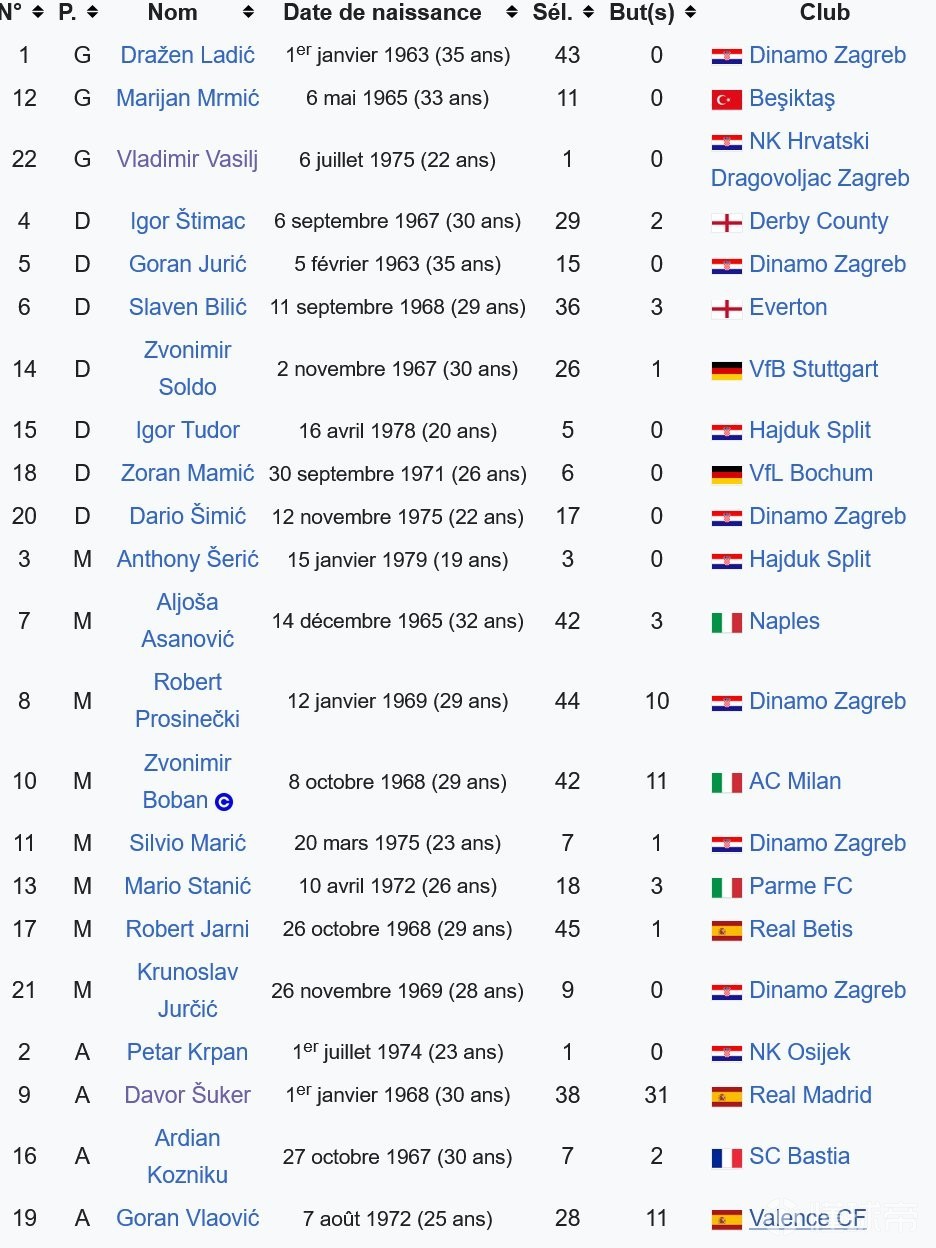936x1248 pixels.
Task: Sort by Date de naissance arrows
Action: [512, 13]
